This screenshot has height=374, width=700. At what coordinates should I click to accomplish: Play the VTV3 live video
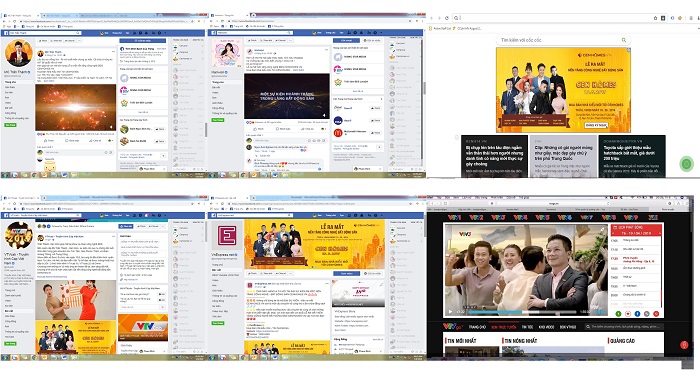tap(450, 312)
